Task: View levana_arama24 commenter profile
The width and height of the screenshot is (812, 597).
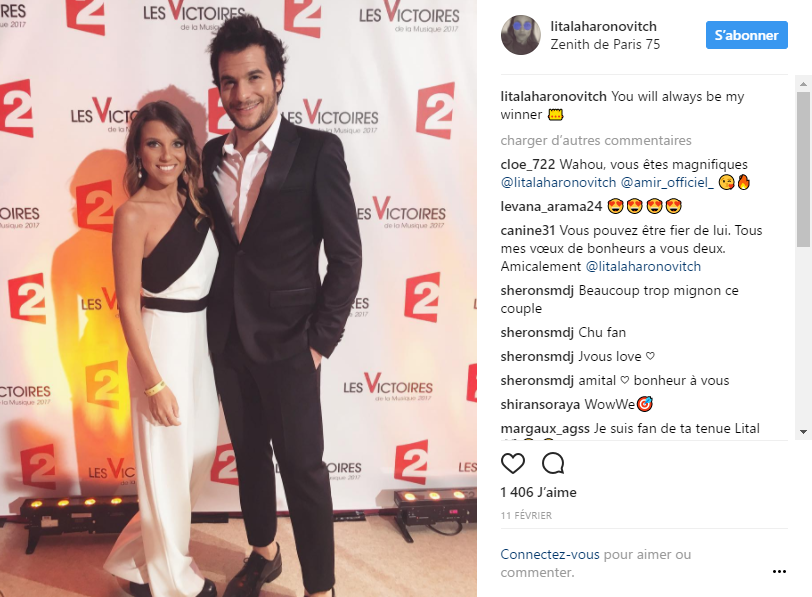Action: (x=551, y=207)
